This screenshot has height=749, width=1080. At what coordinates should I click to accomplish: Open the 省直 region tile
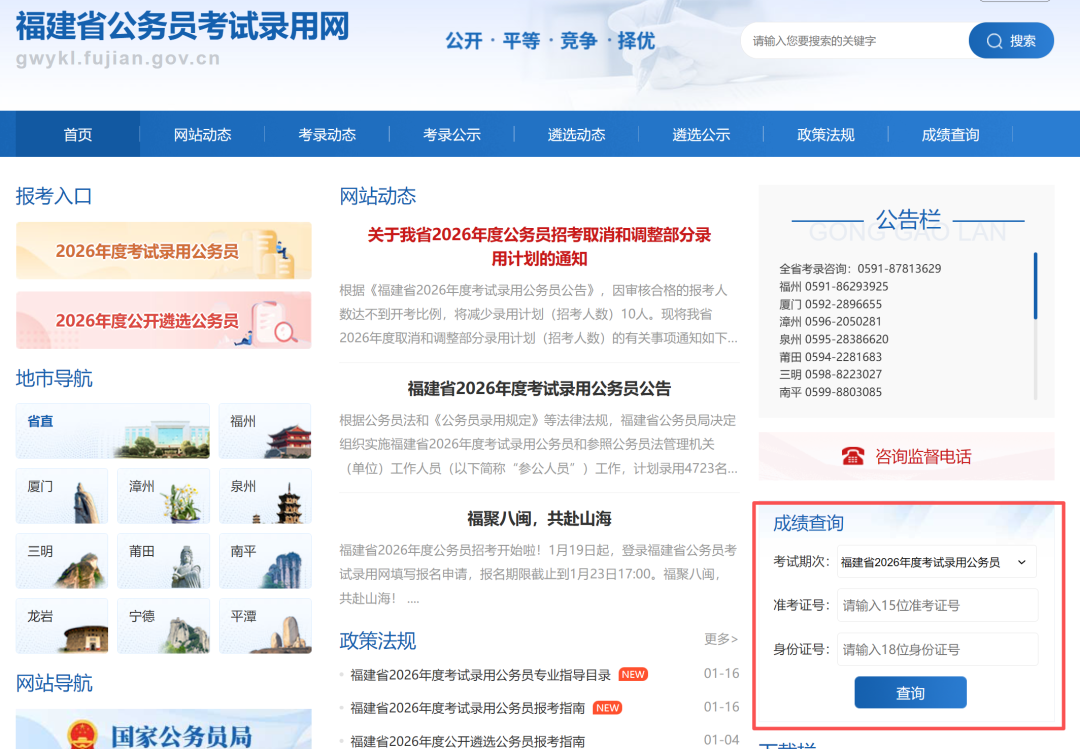[112, 431]
